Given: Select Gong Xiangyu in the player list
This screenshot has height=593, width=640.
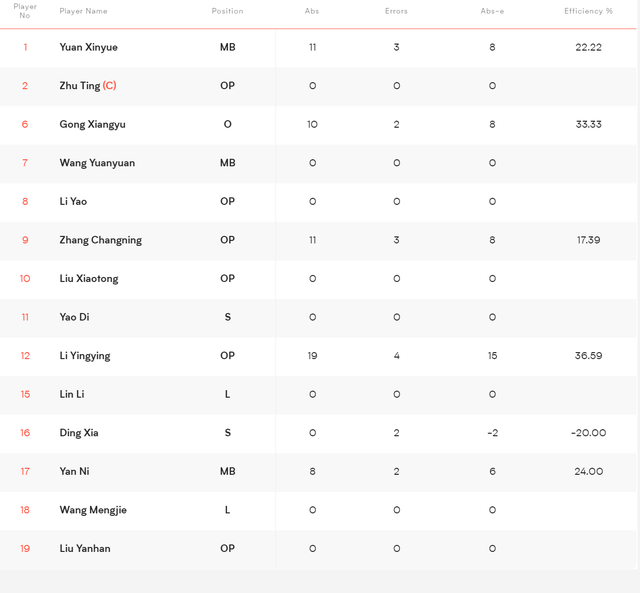Looking at the screenshot, I should 92,124.
